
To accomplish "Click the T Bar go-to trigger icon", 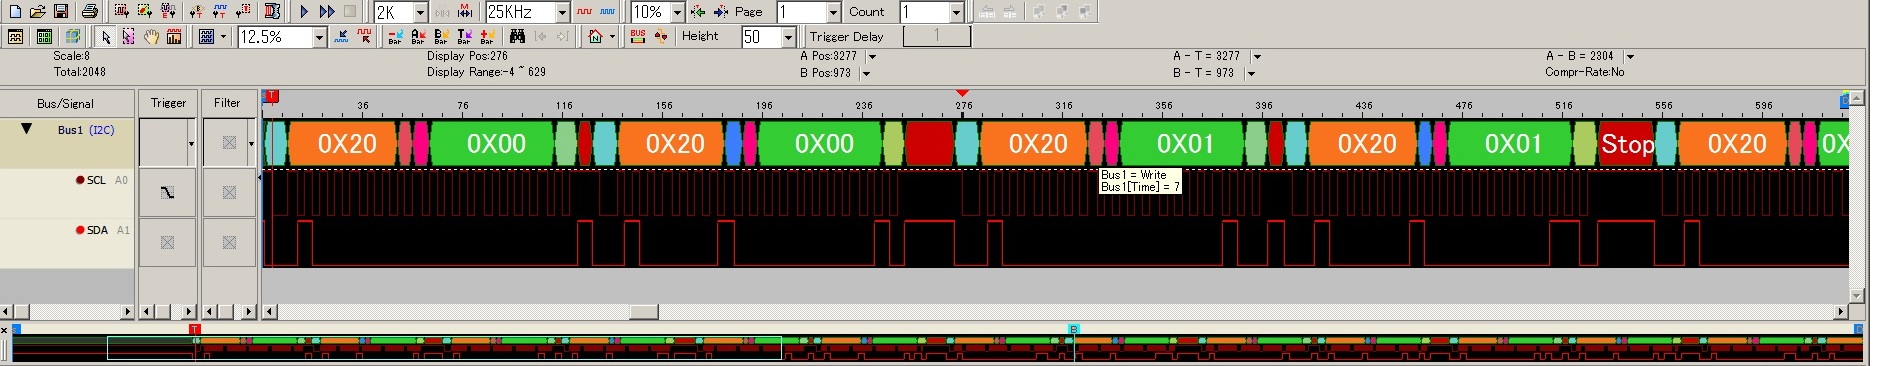I will (x=463, y=37).
